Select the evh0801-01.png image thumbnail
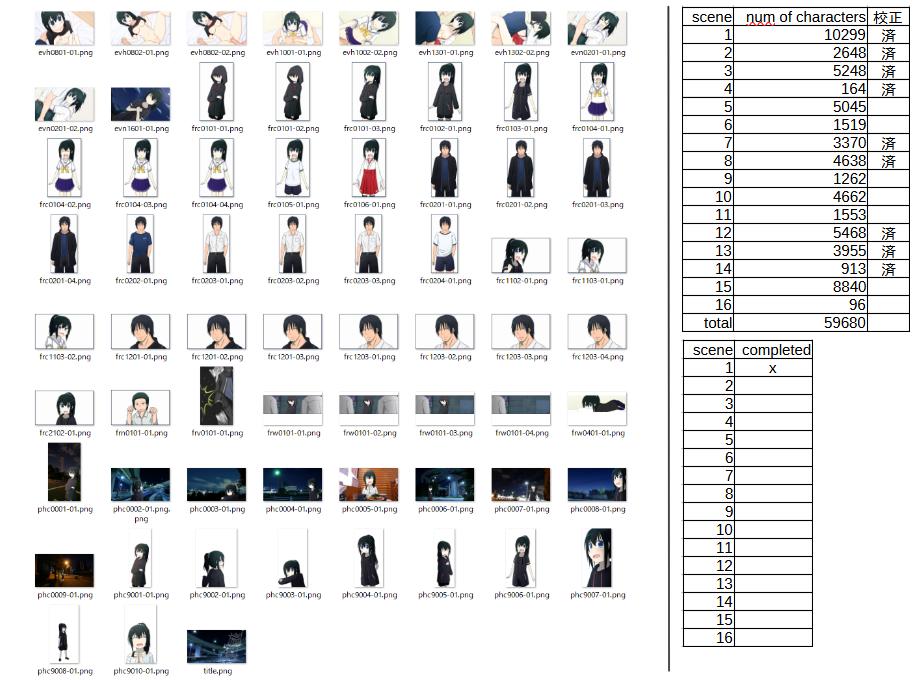The image size is (920, 680). (64, 28)
